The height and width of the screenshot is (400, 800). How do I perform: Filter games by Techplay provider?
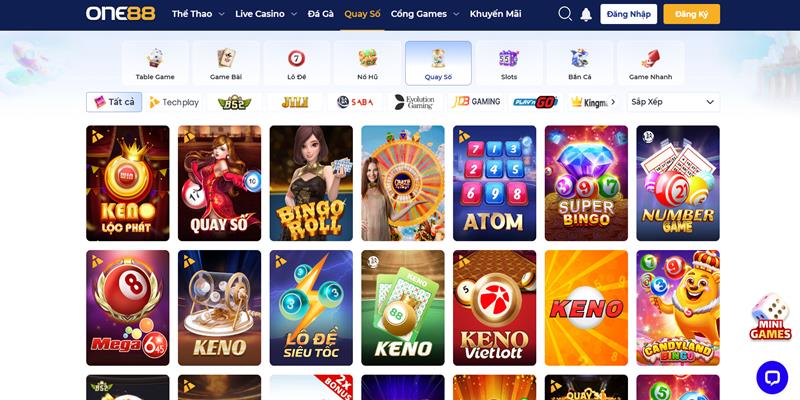tap(174, 102)
